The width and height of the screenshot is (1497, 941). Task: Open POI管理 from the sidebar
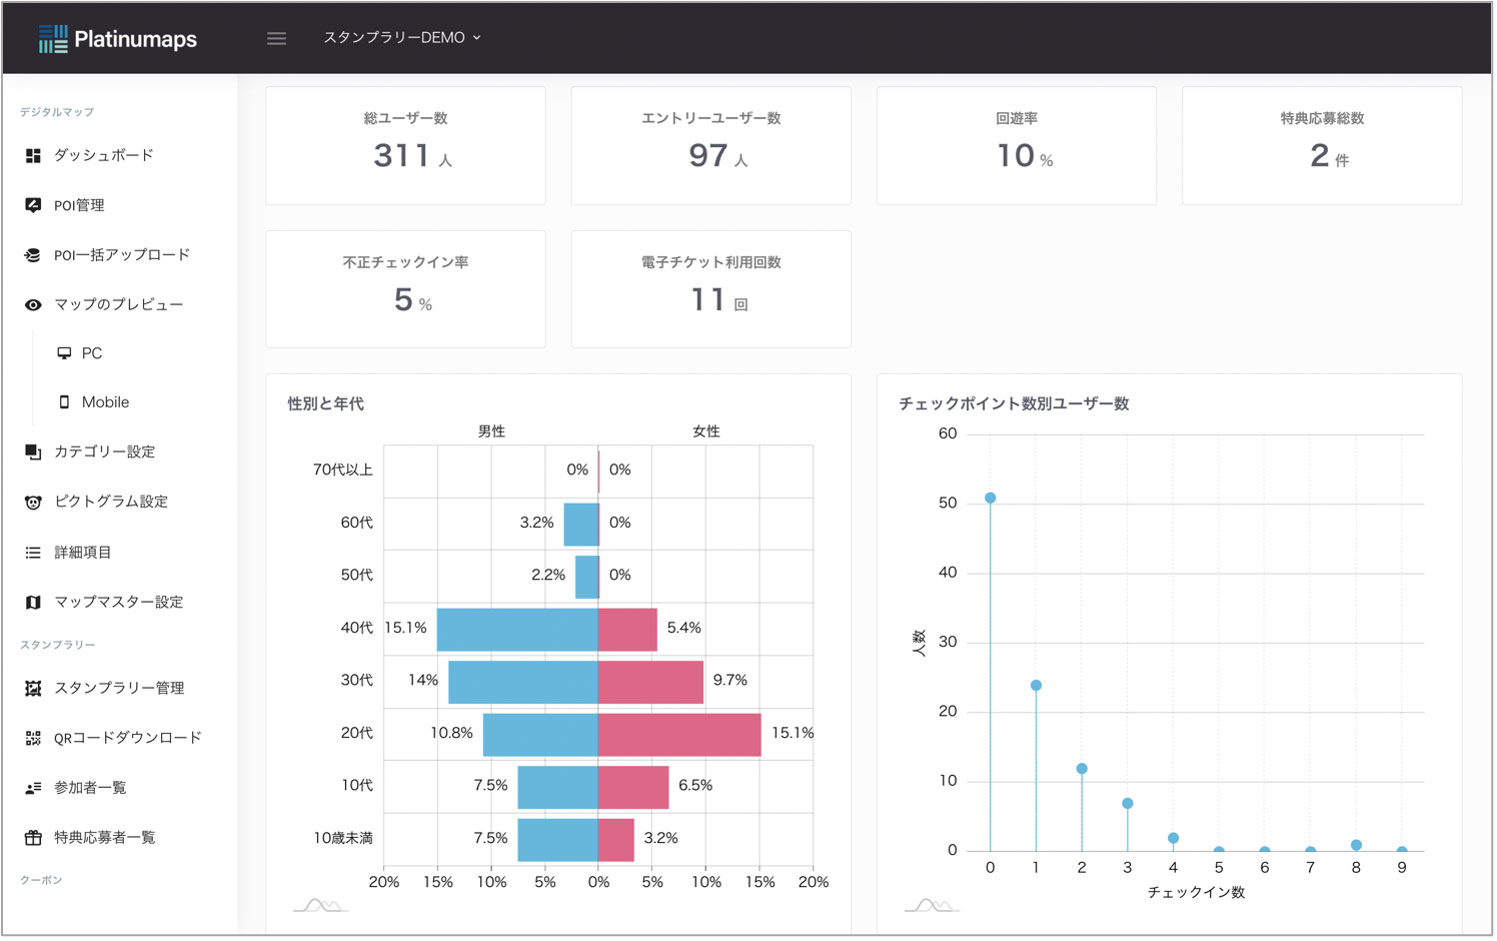(x=79, y=205)
